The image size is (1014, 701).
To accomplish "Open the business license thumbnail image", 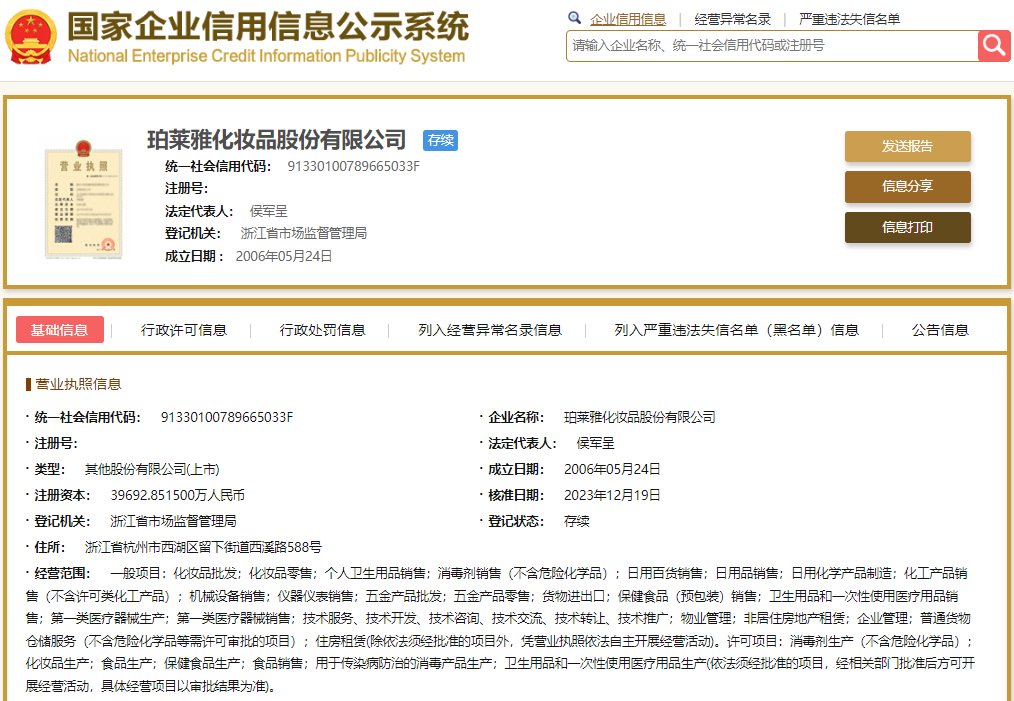I will coord(83,200).
